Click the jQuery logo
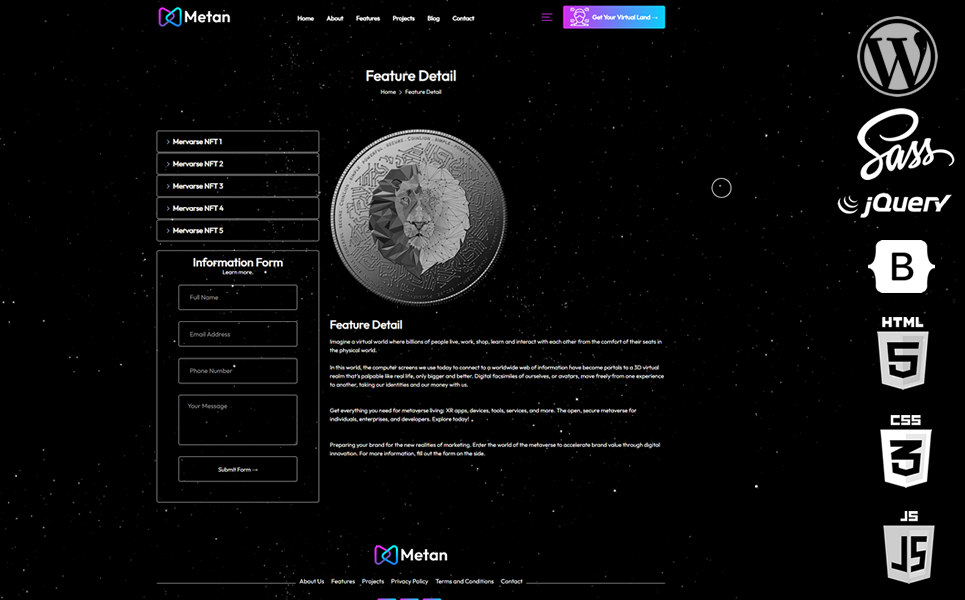Screen dimensions: 965x600 click(894, 204)
